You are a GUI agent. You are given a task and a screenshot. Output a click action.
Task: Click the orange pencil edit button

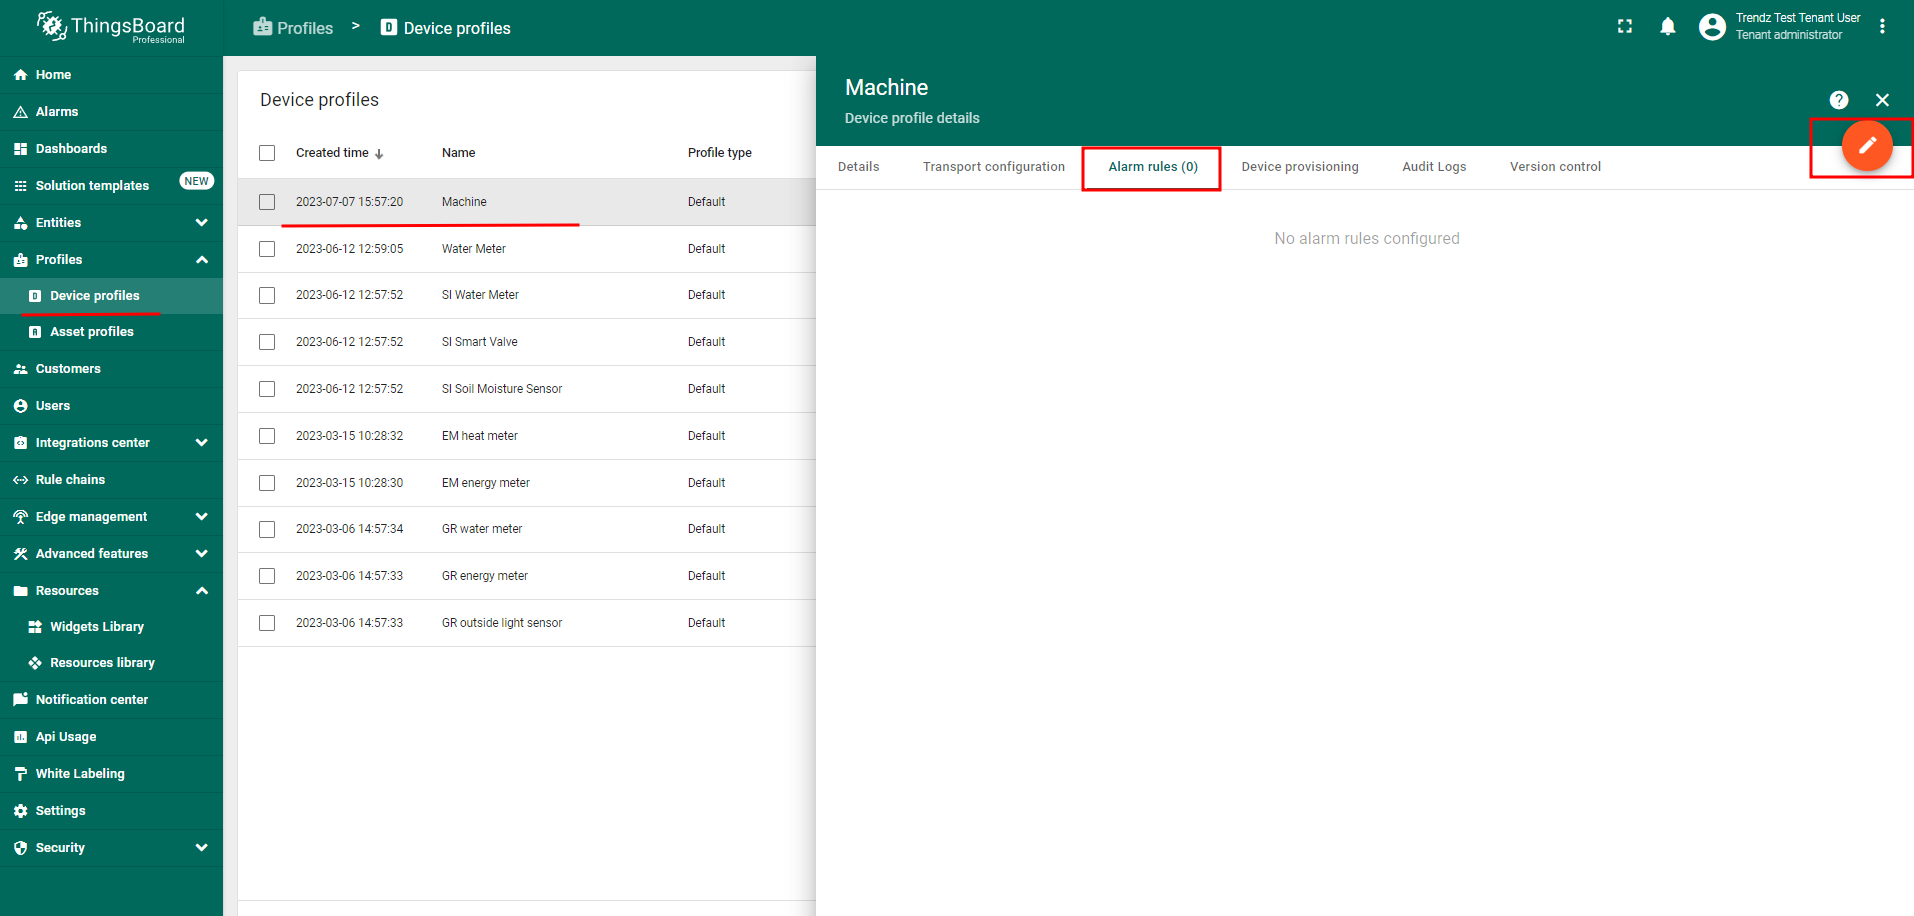pyautogui.click(x=1866, y=146)
